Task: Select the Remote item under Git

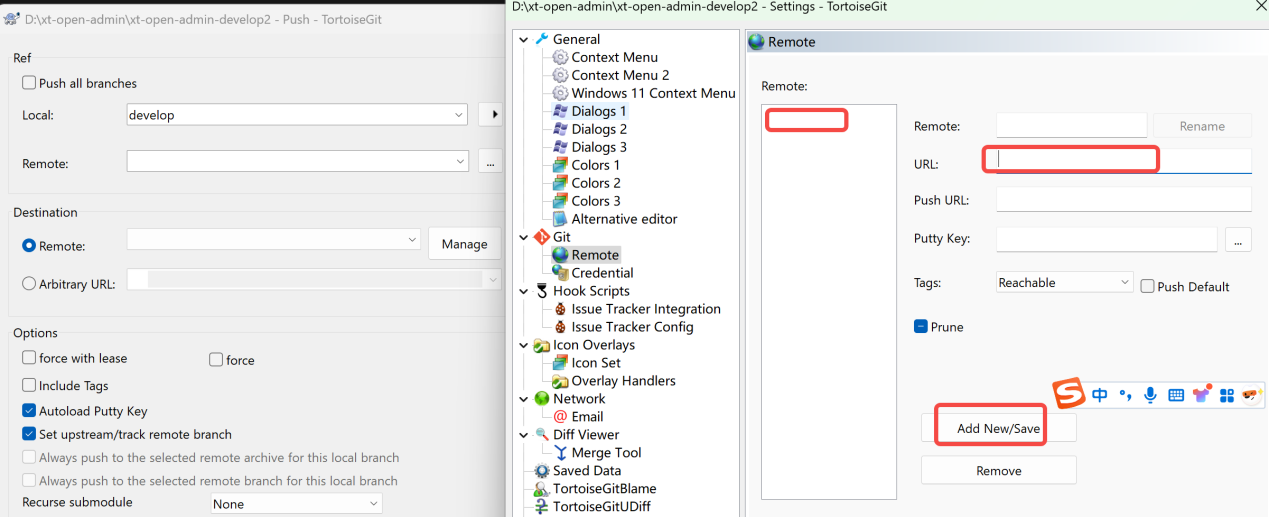Action: point(595,255)
